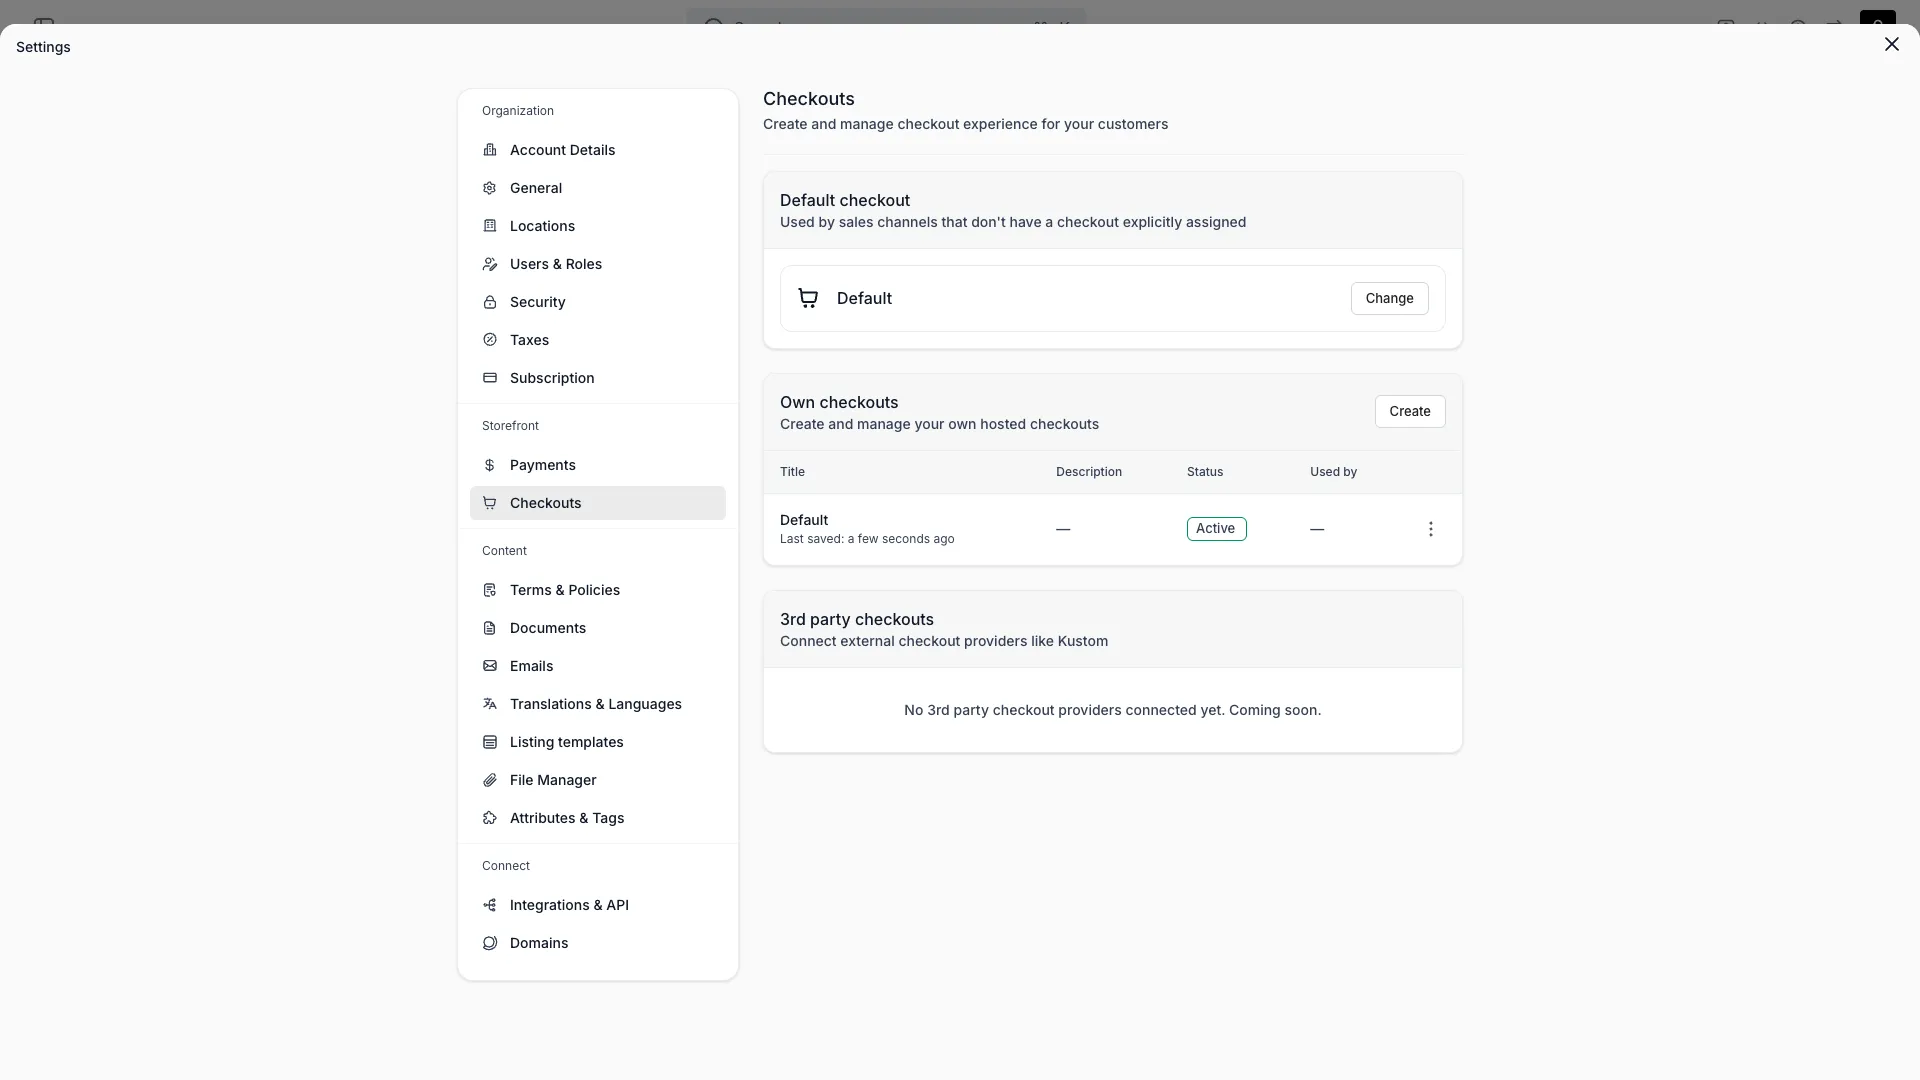Click the Status column header
Image resolution: width=1920 pixels, height=1080 pixels.
(x=1205, y=472)
